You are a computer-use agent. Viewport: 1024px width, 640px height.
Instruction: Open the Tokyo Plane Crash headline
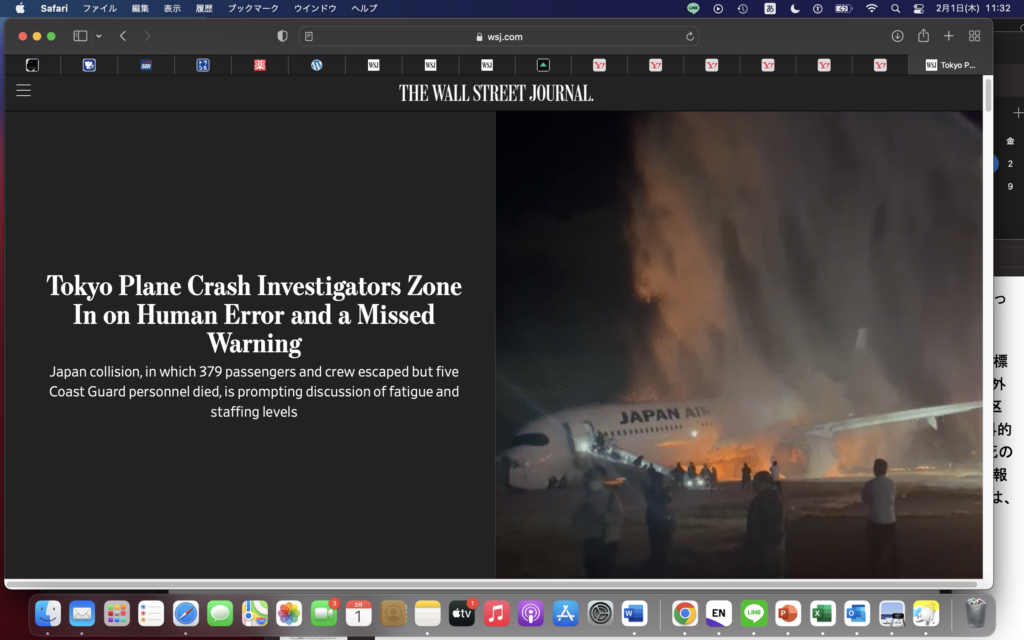coord(254,314)
